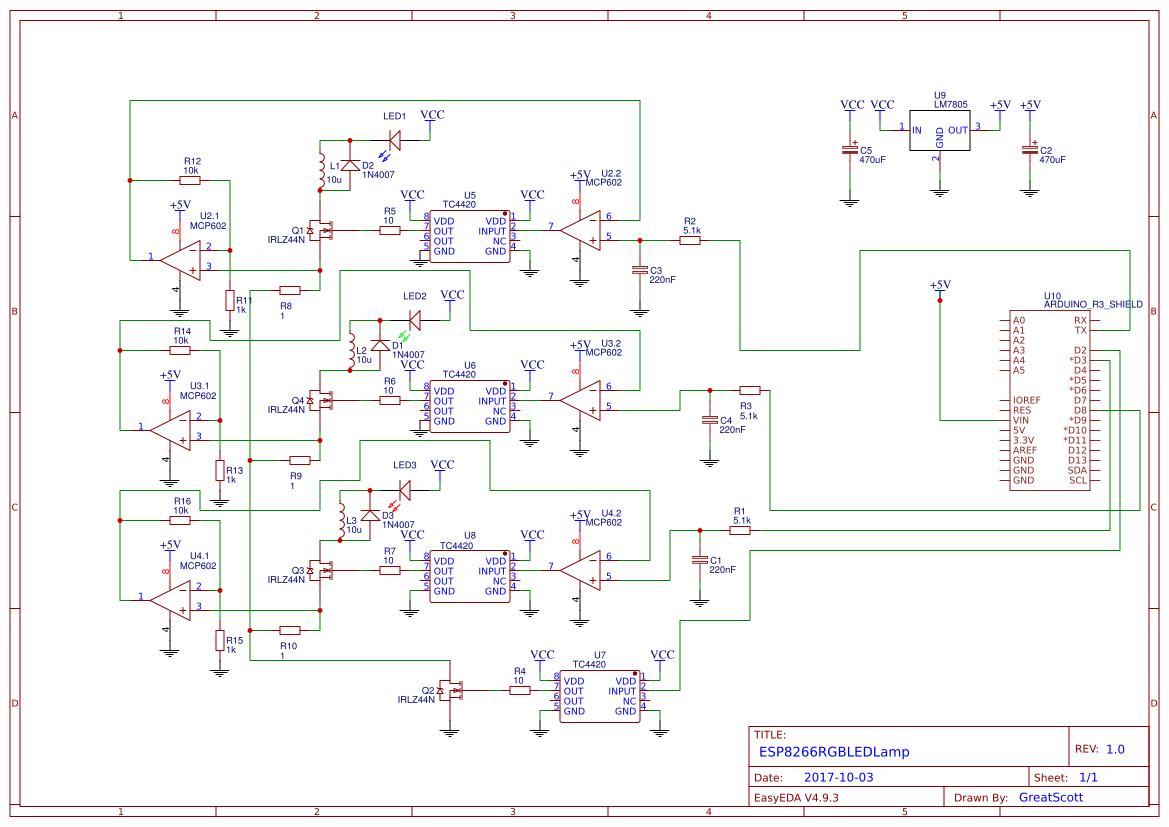Click the EasyEDA V4.9.3 label
The height and width of the screenshot is (827, 1169).
click(x=796, y=797)
